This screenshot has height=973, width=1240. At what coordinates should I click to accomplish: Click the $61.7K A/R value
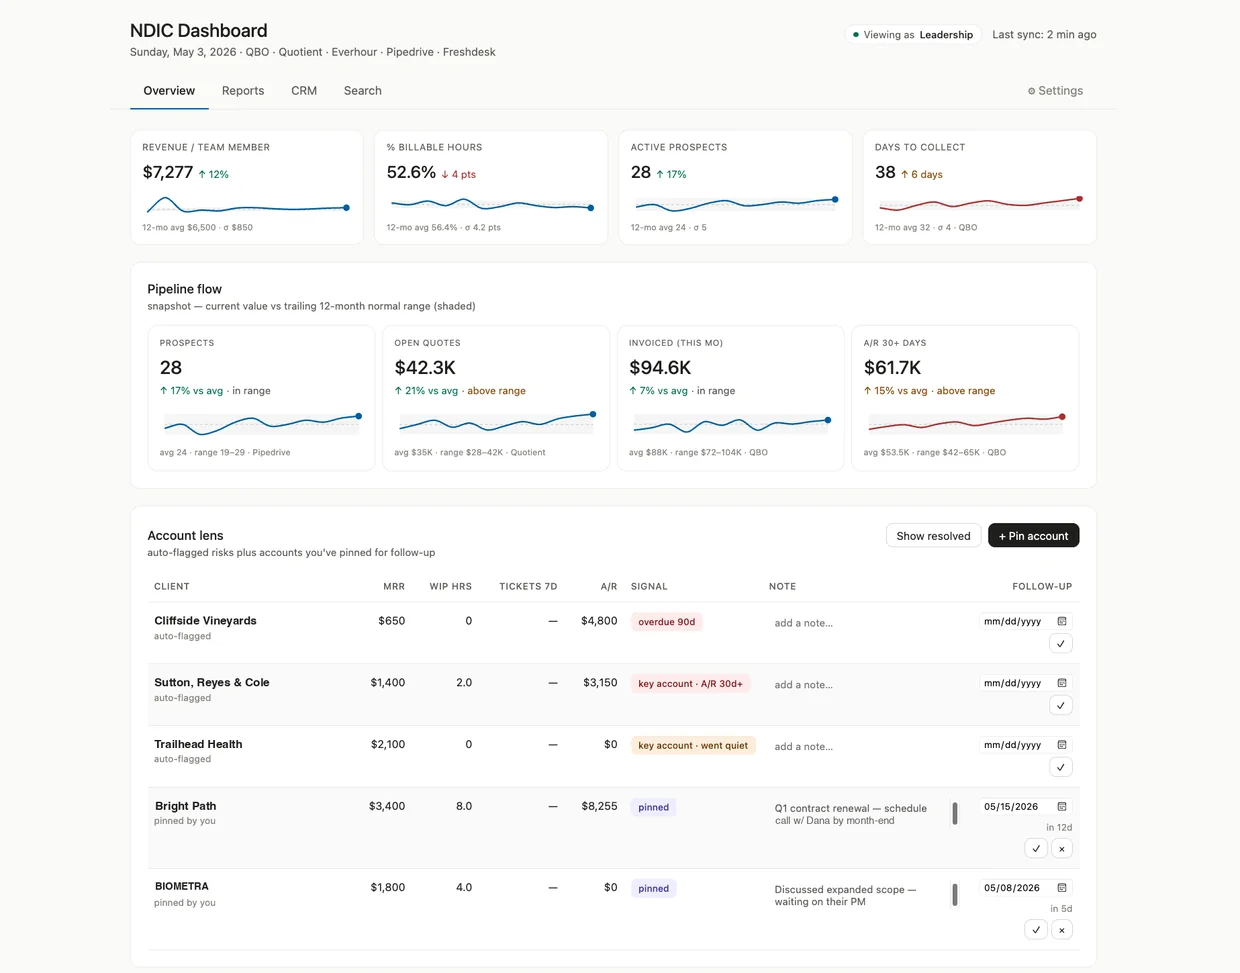pyautogui.click(x=893, y=368)
